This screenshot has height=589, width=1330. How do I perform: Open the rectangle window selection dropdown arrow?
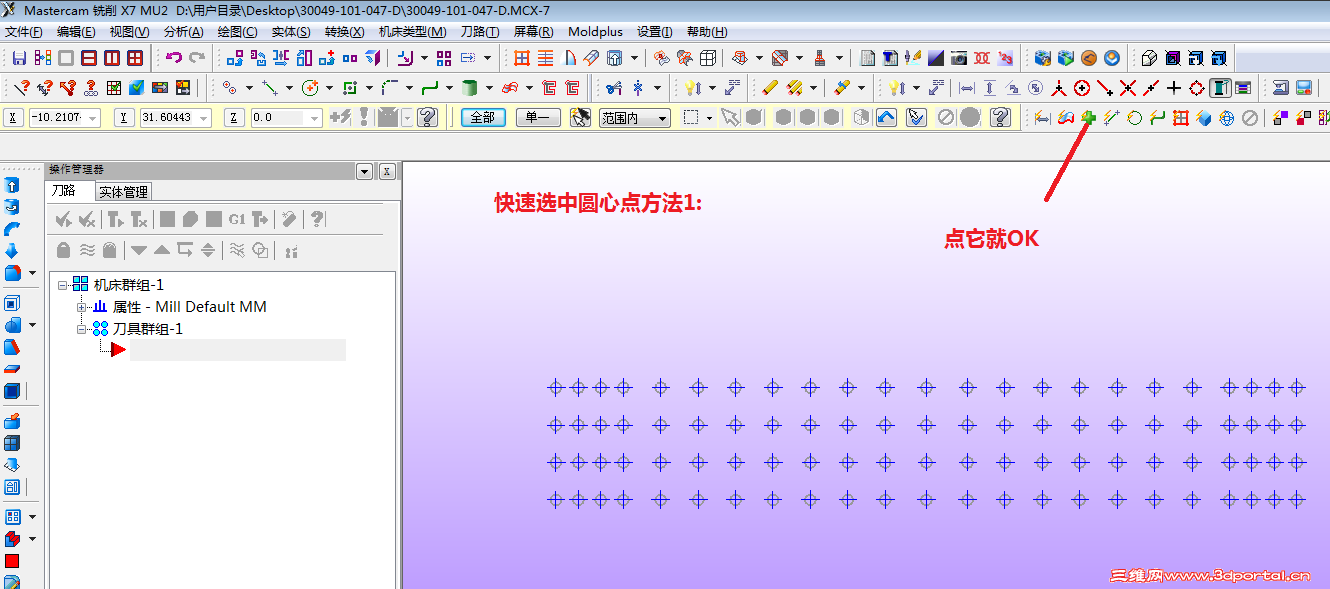click(x=709, y=118)
